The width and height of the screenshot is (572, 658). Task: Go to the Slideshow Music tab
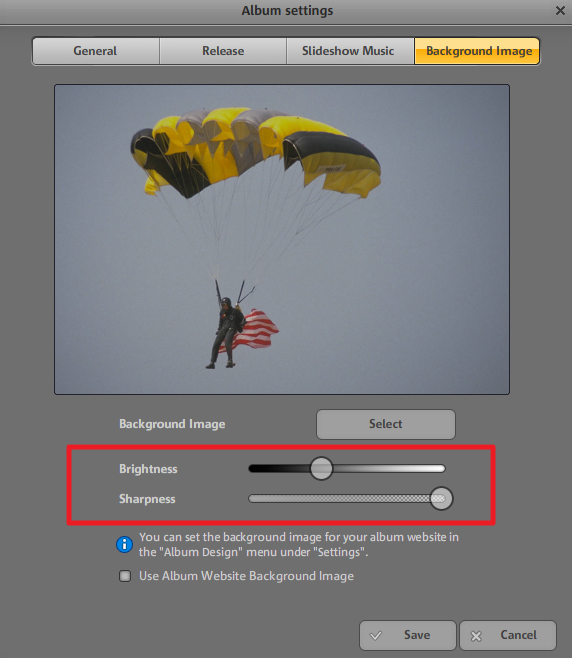click(350, 51)
